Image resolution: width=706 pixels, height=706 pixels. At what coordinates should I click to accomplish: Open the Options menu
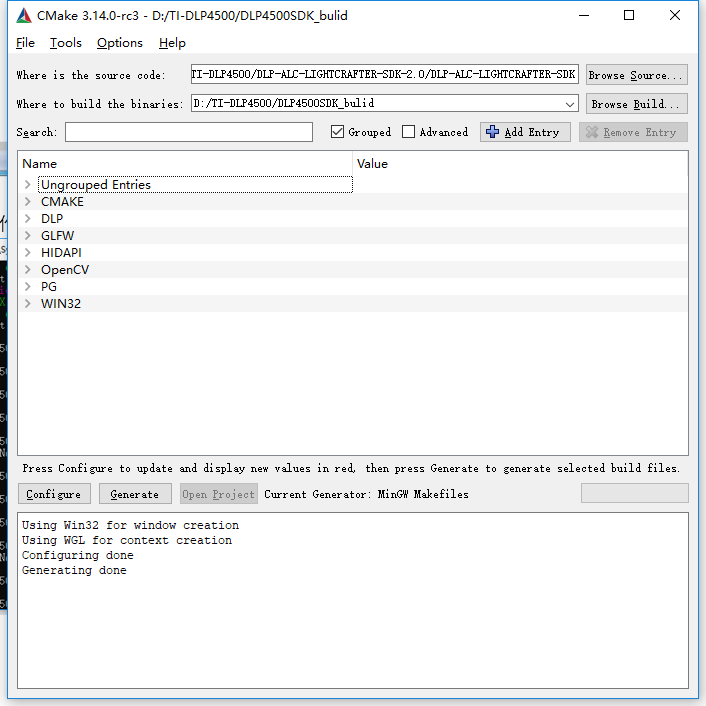click(x=120, y=43)
